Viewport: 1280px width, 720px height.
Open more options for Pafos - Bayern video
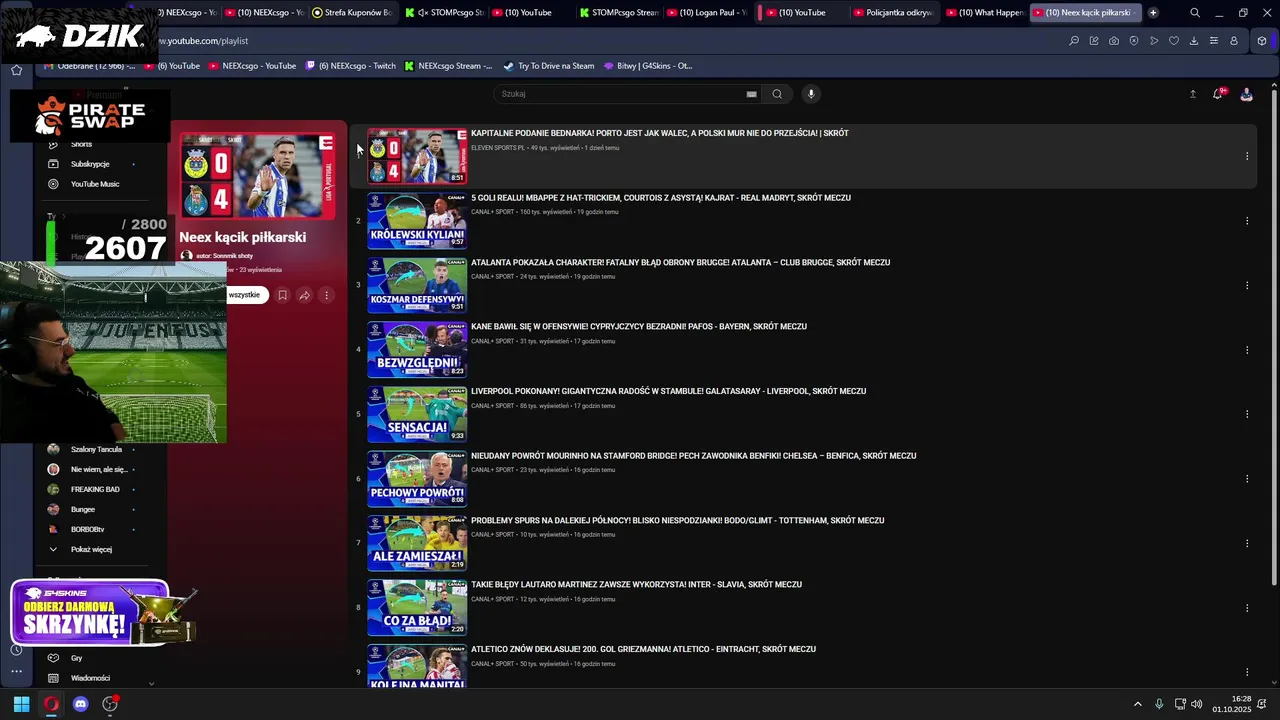coord(1247,350)
